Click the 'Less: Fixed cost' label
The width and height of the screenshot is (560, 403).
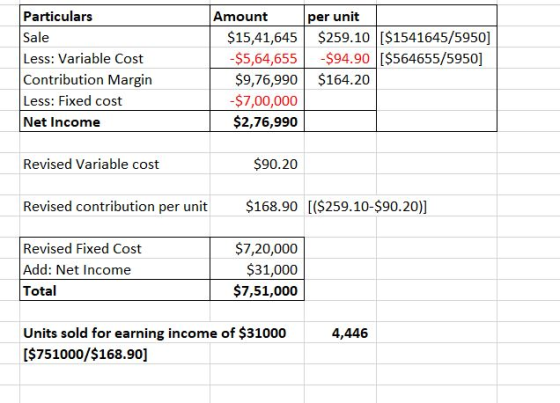[72, 101]
